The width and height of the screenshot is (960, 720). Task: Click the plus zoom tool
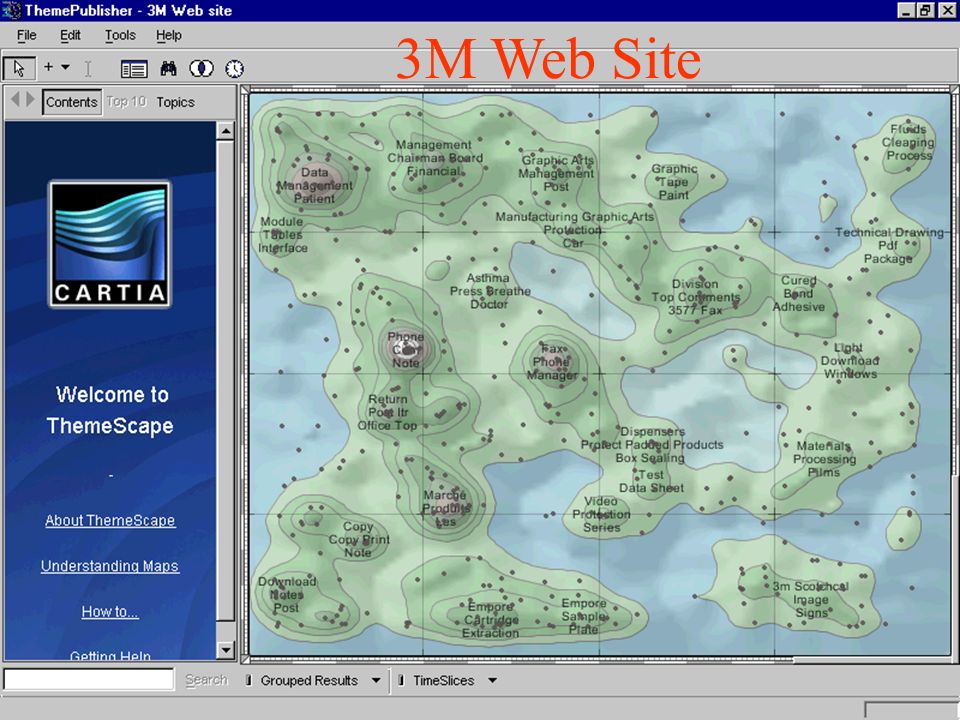point(48,67)
